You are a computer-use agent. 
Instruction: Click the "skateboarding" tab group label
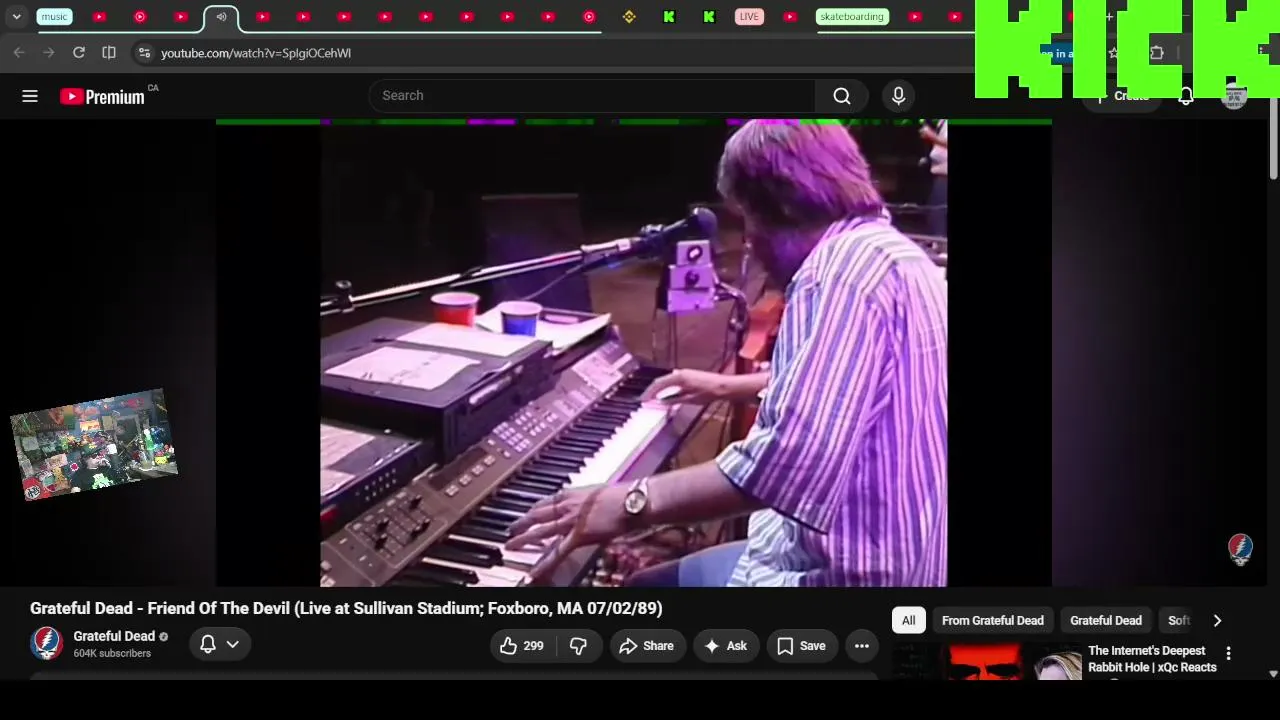(851, 17)
